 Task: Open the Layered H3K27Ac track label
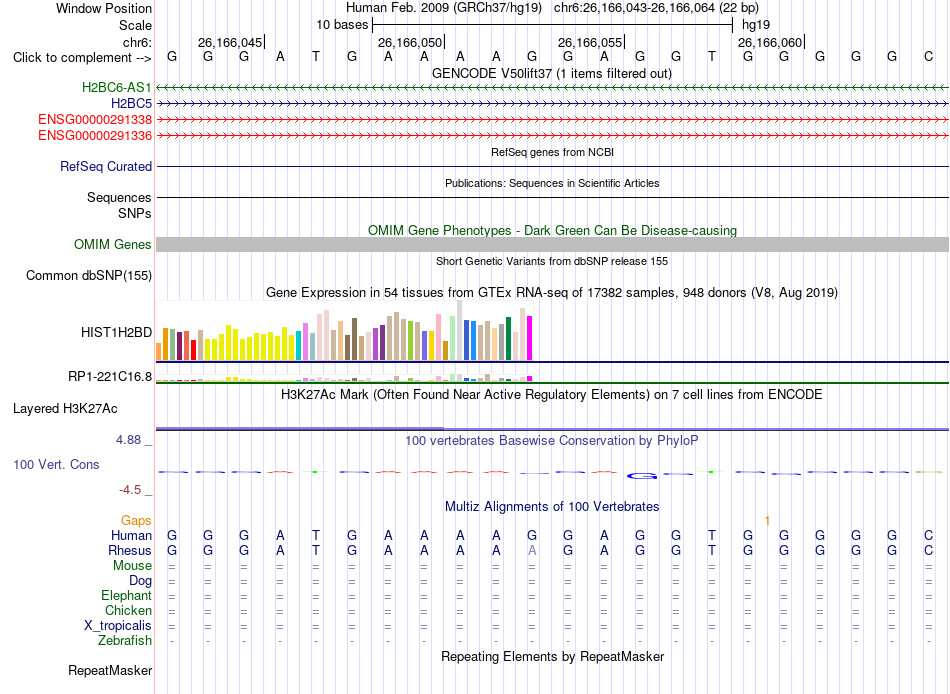(65, 409)
